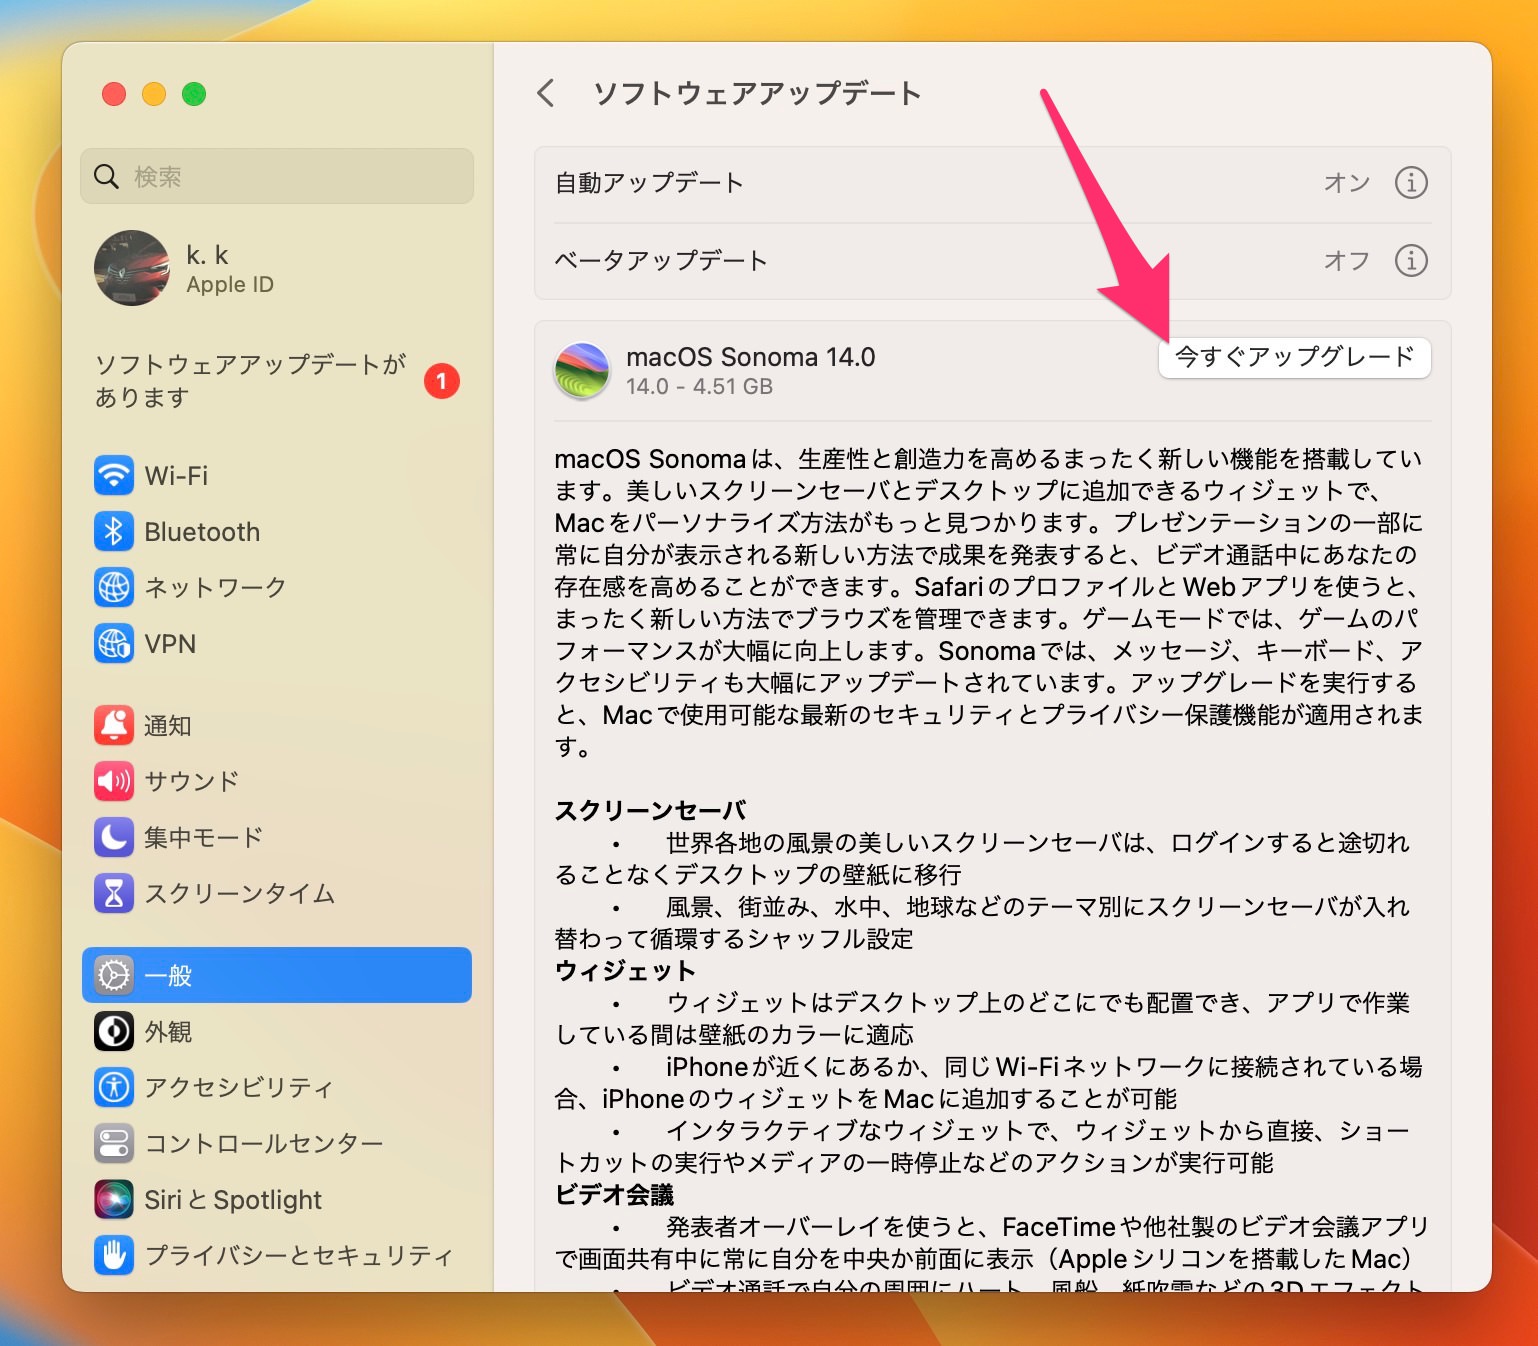Image resolution: width=1538 pixels, height=1346 pixels.
Task: Open プライバシーとセキュリティ settings pane
Action: pos(277,1255)
